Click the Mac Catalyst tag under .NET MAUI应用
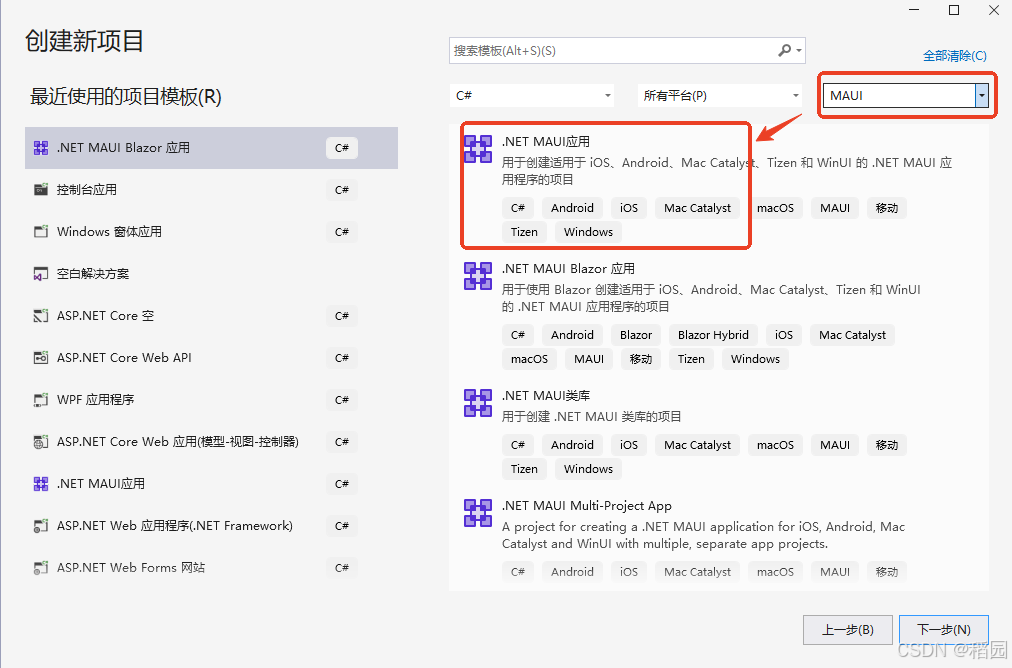This screenshot has width=1012, height=668. (x=697, y=208)
